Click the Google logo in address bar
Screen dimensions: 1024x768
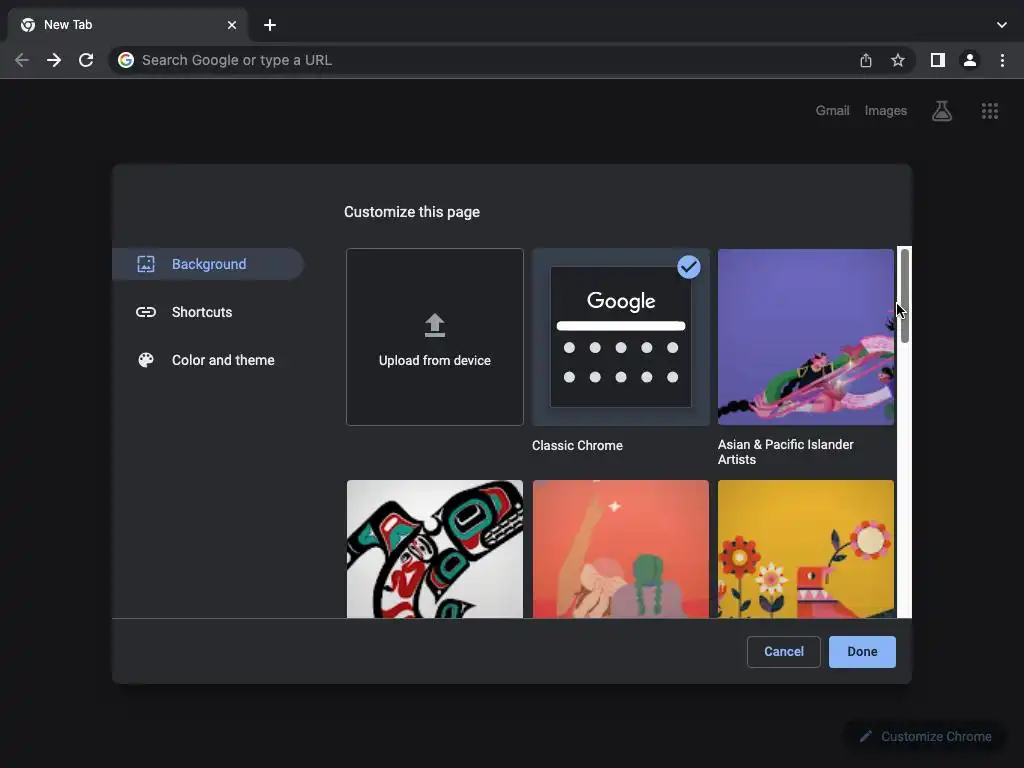point(126,60)
